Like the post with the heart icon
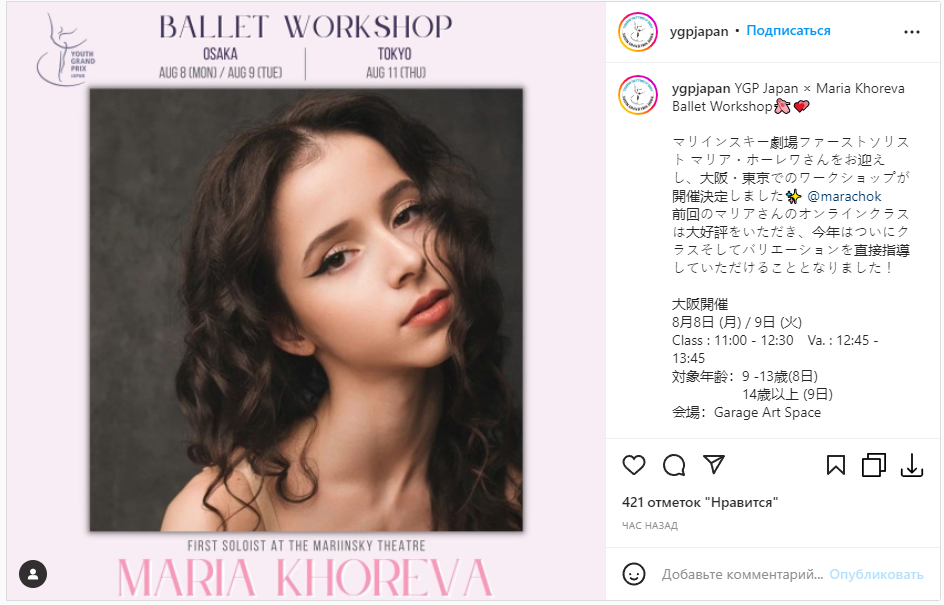The width and height of the screenshot is (944, 605). pyautogui.click(x=633, y=465)
